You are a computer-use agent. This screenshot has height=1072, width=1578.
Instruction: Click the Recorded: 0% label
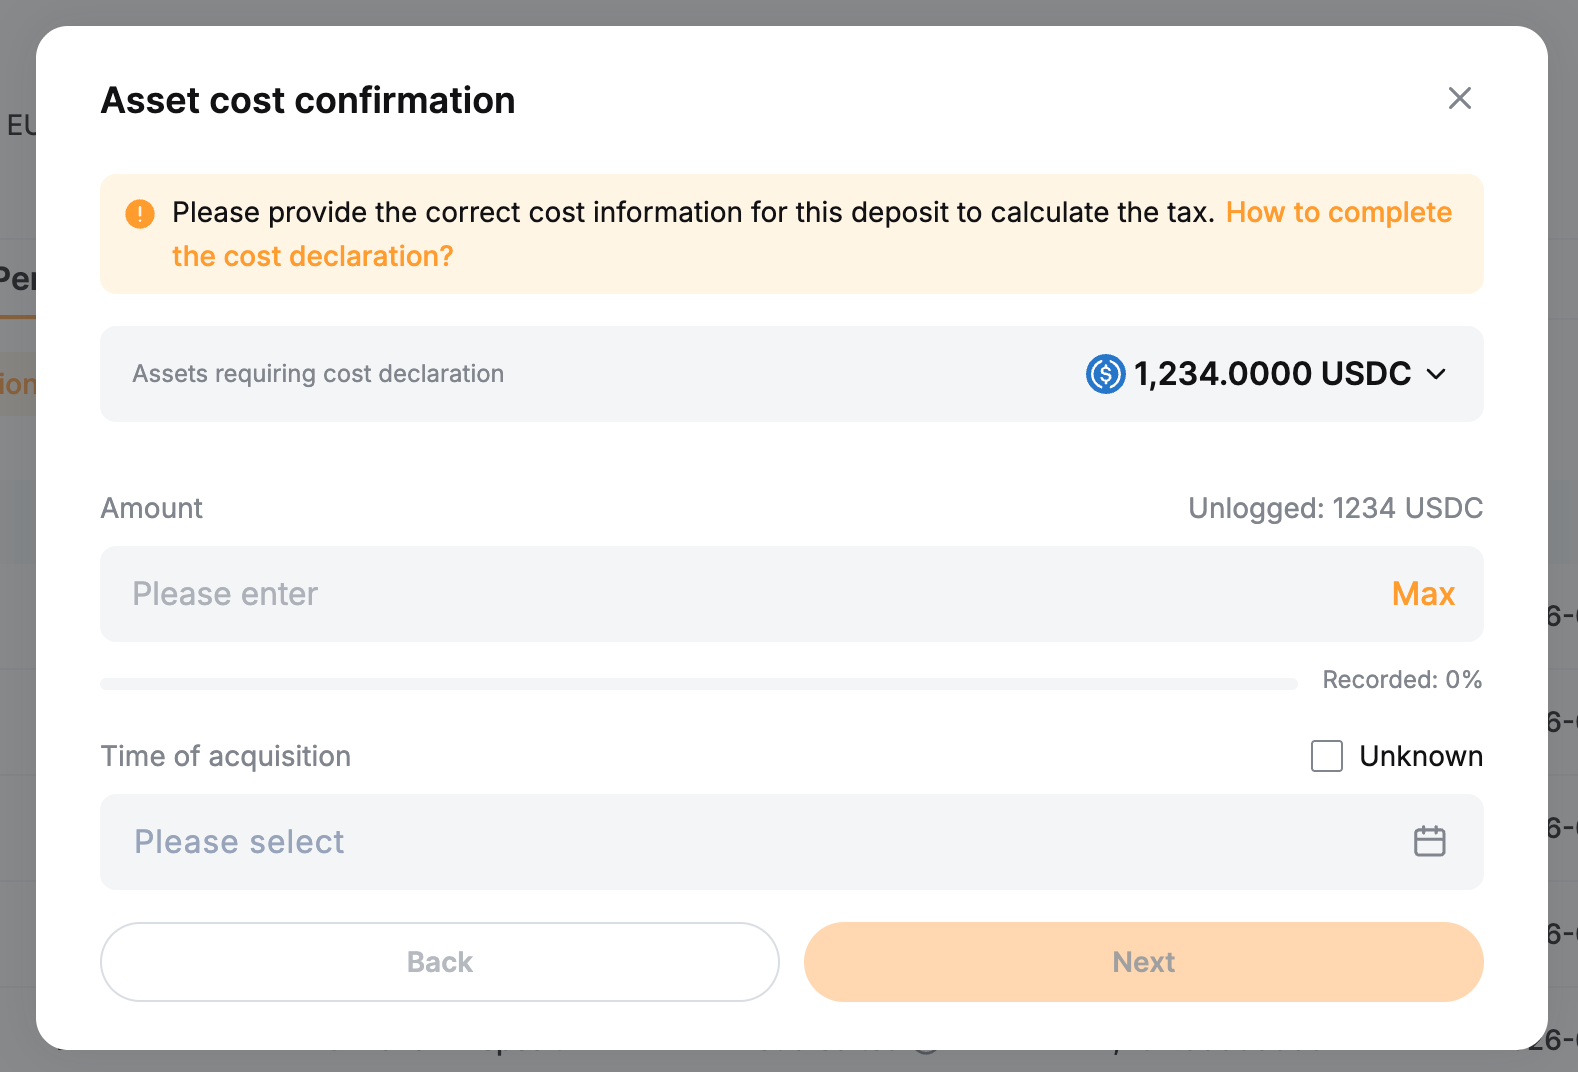(x=1401, y=680)
